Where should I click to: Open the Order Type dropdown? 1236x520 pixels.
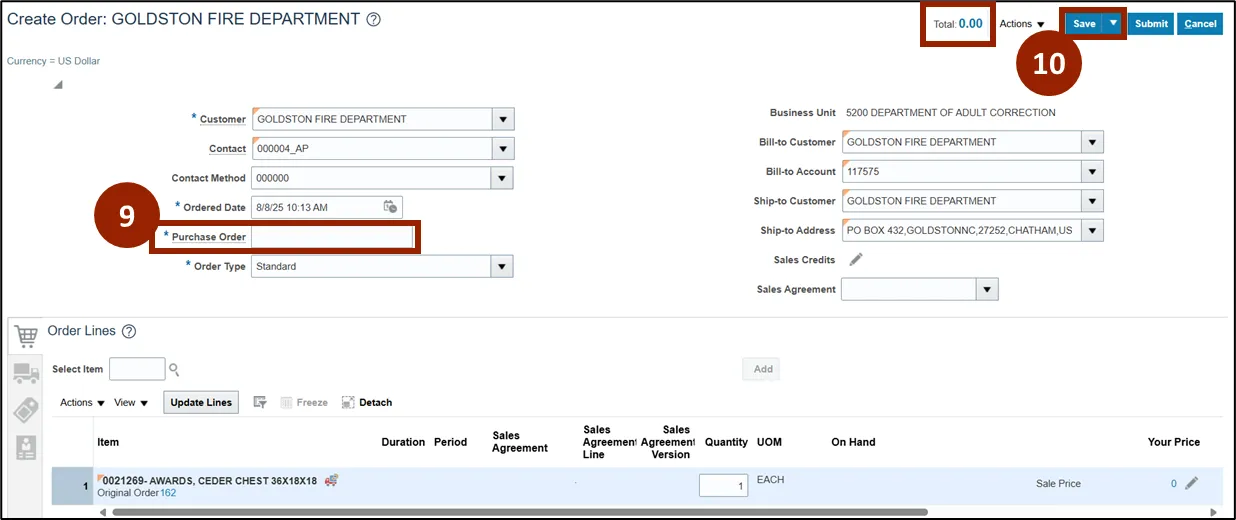click(x=503, y=267)
